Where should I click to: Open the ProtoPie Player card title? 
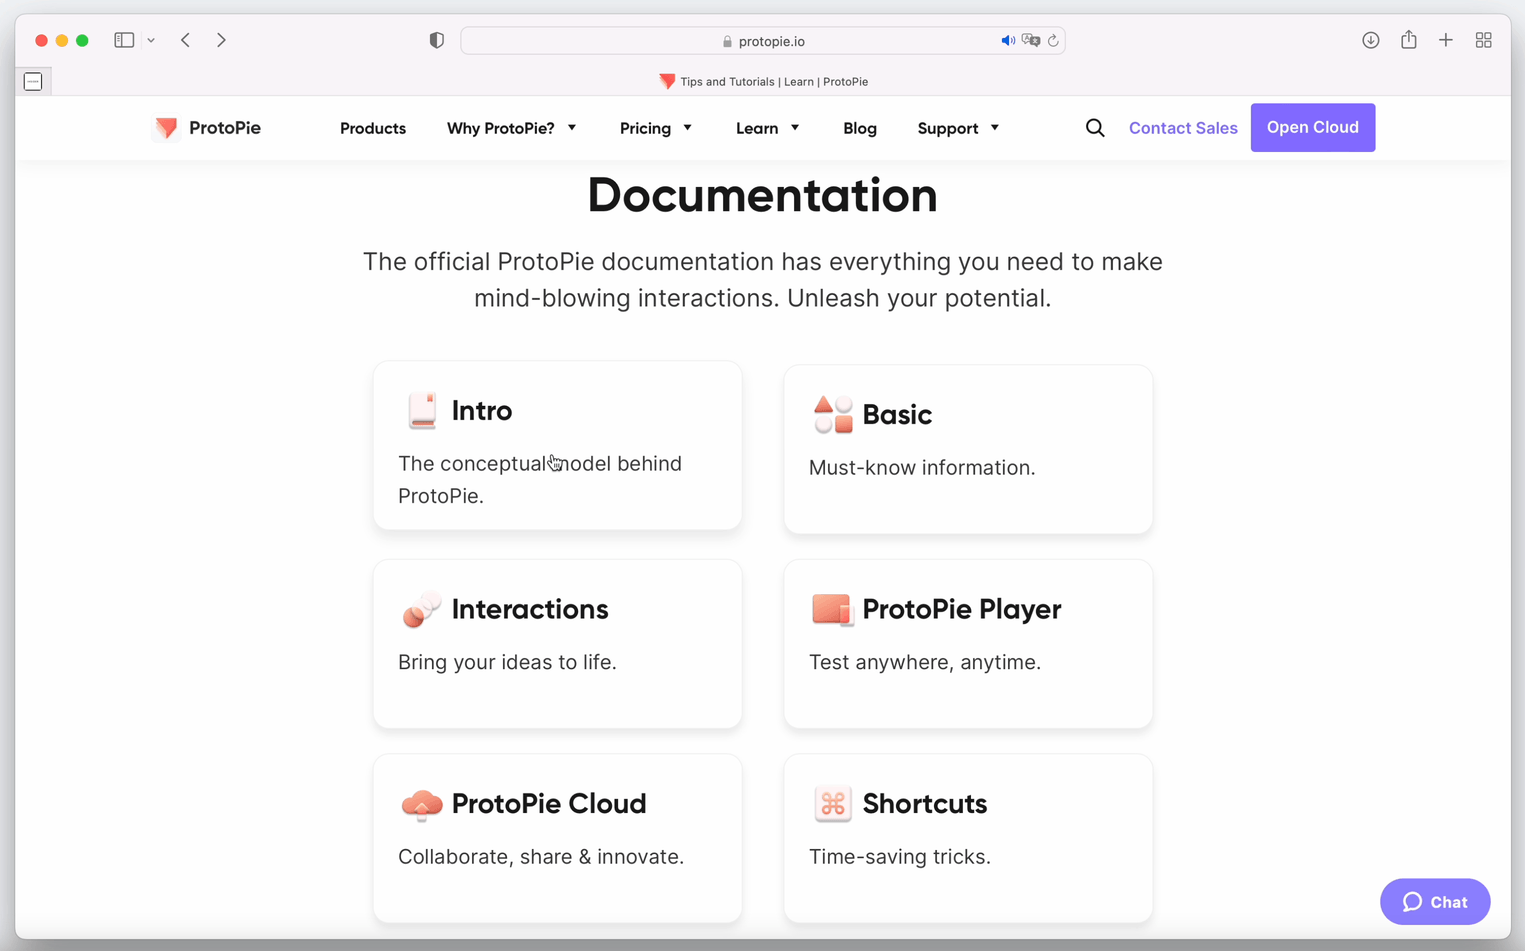tap(962, 609)
